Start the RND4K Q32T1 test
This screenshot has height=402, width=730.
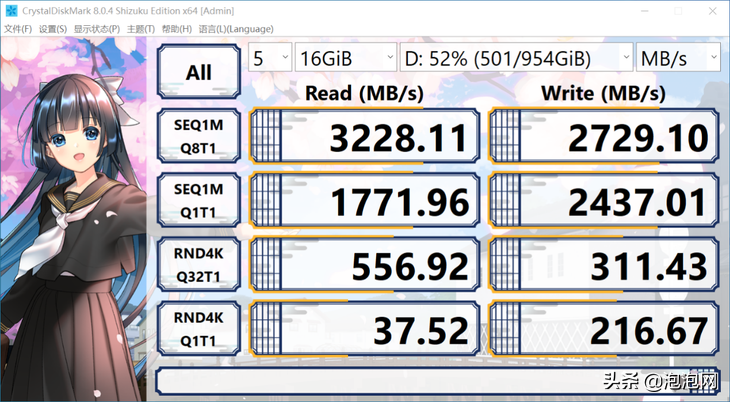199,265
